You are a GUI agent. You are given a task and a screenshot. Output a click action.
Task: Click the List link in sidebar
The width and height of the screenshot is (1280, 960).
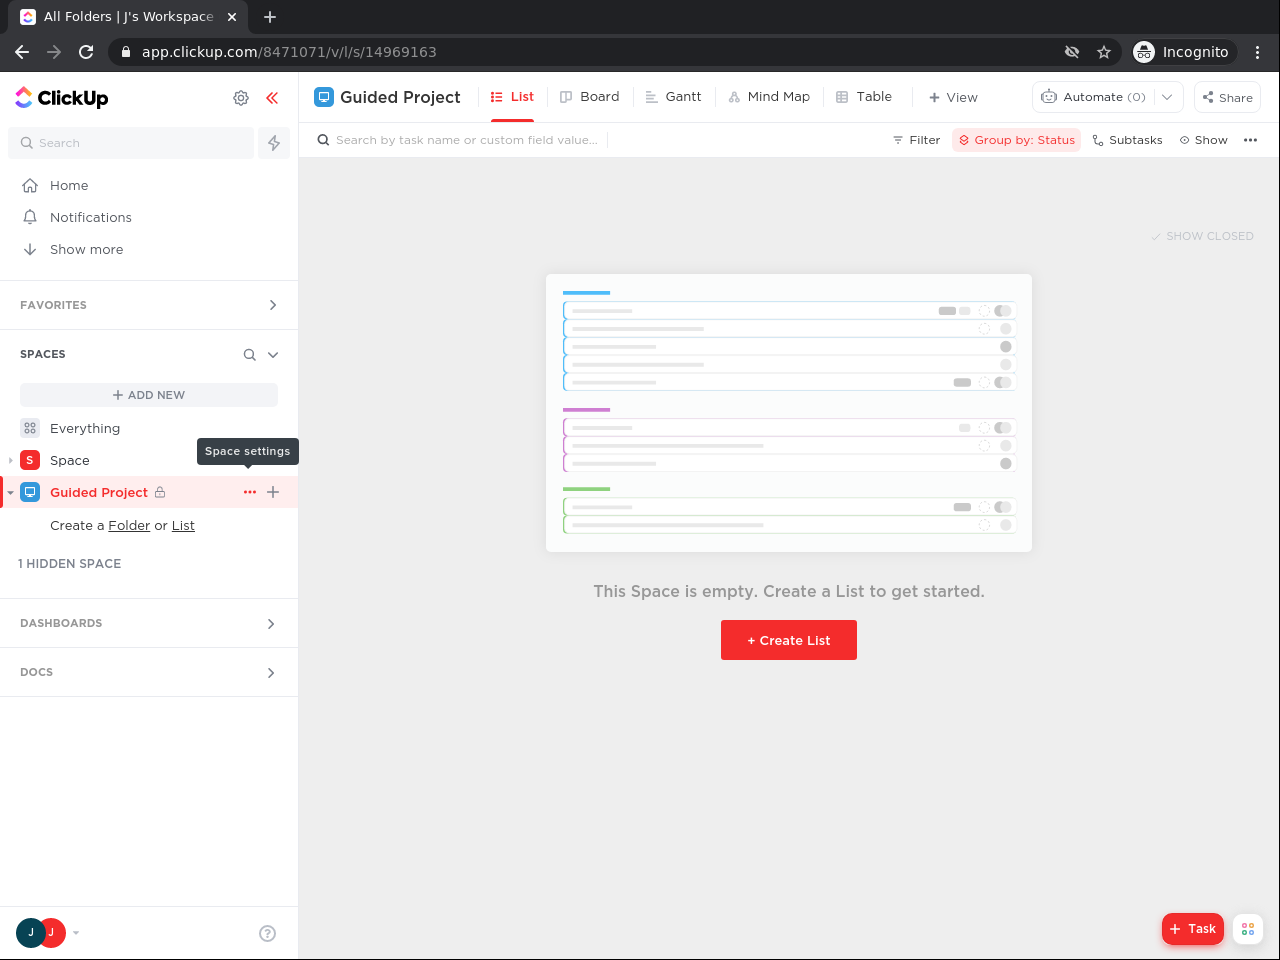click(x=183, y=526)
